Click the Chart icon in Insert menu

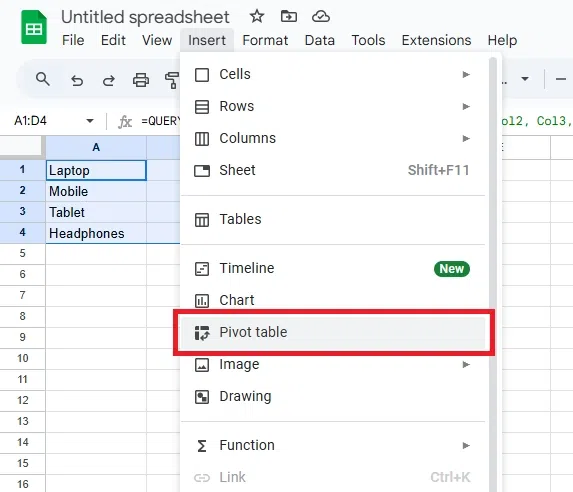[202, 301]
